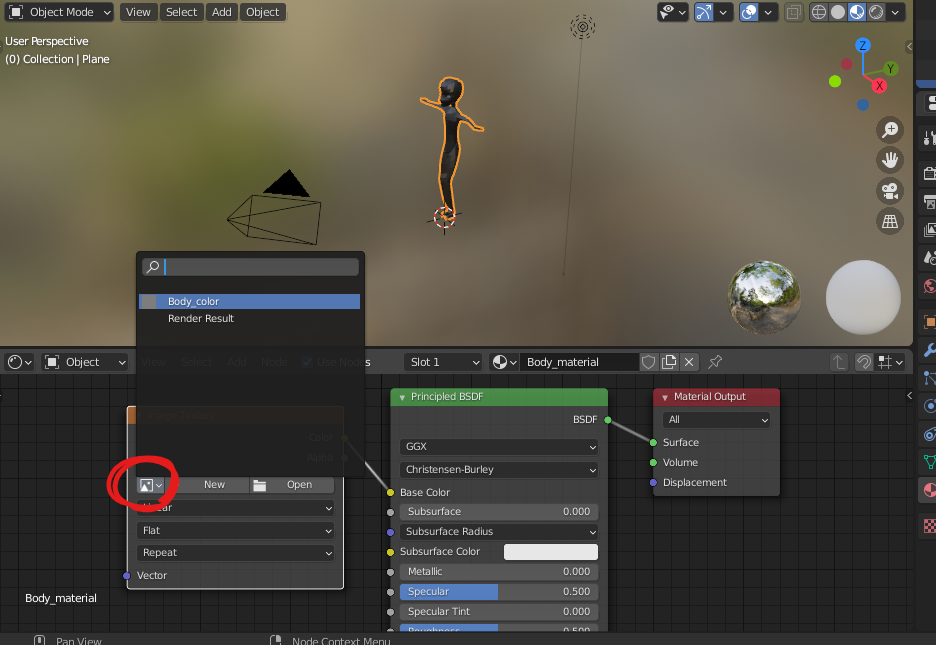Open the viewport Select menu
Screen dimensions: 936x645
(181, 12)
